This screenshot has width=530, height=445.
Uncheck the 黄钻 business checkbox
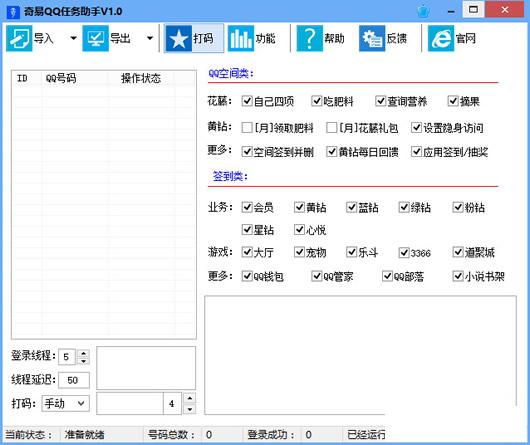pyautogui.click(x=299, y=207)
